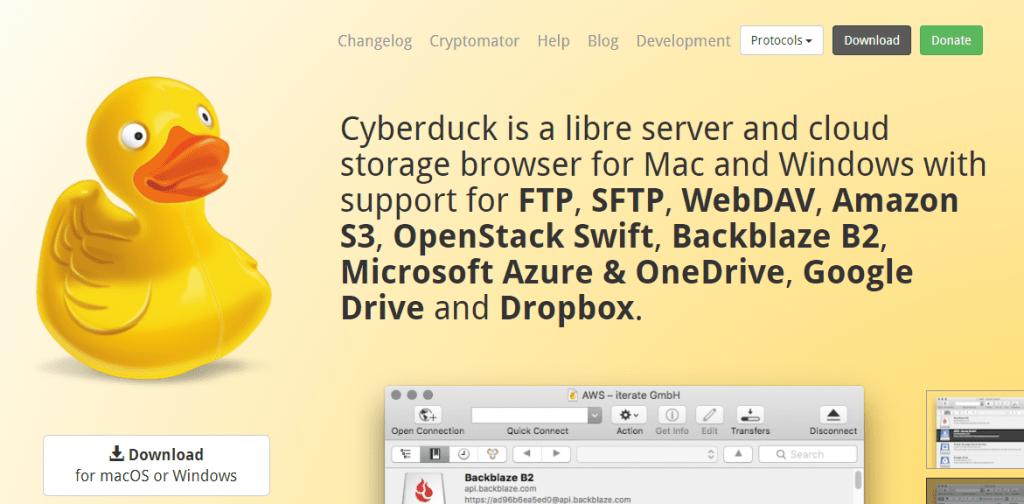
Task: Open the path selector dropdown
Action: pyautogui.click(x=647, y=454)
